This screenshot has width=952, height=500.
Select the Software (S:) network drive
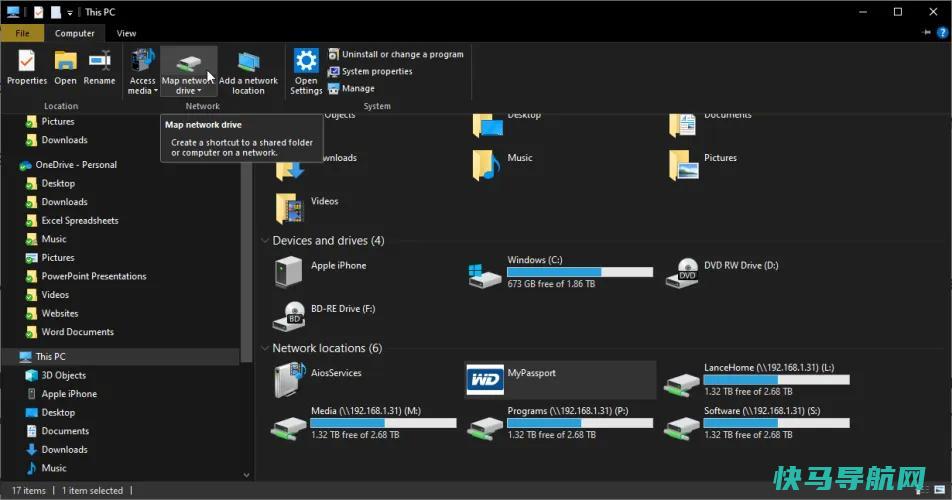pos(757,423)
